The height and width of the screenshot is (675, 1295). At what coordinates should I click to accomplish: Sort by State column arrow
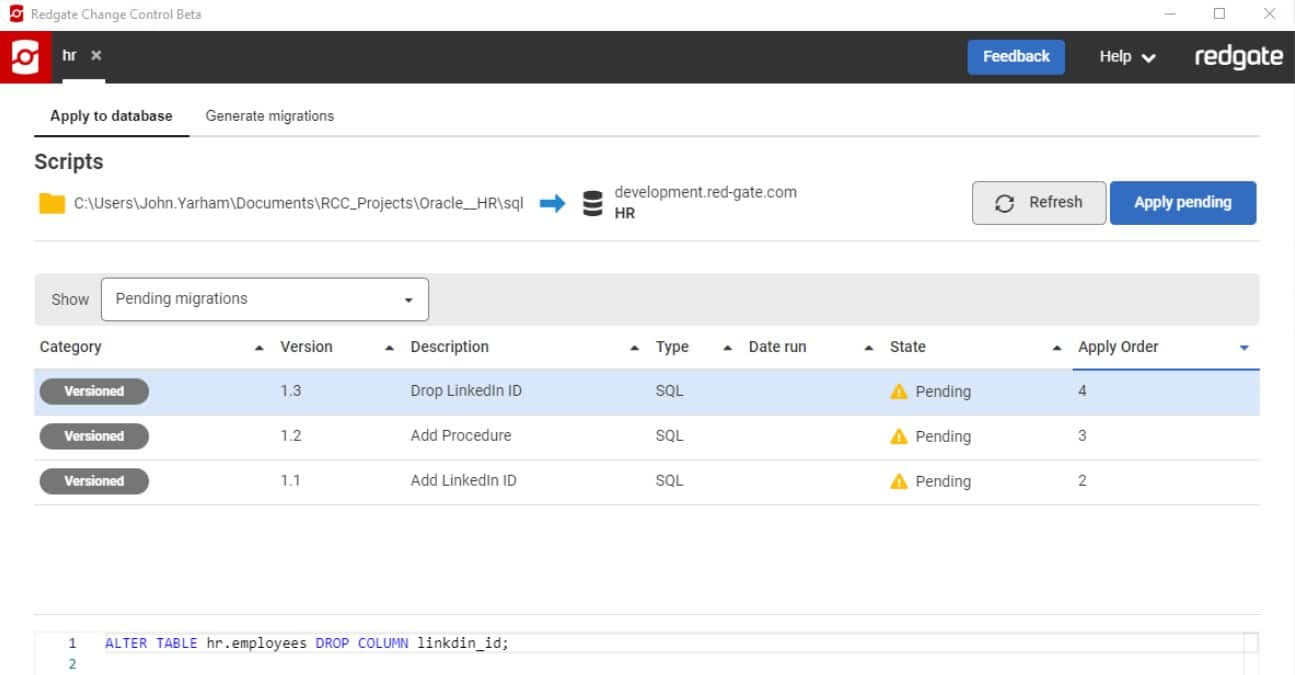point(1057,348)
